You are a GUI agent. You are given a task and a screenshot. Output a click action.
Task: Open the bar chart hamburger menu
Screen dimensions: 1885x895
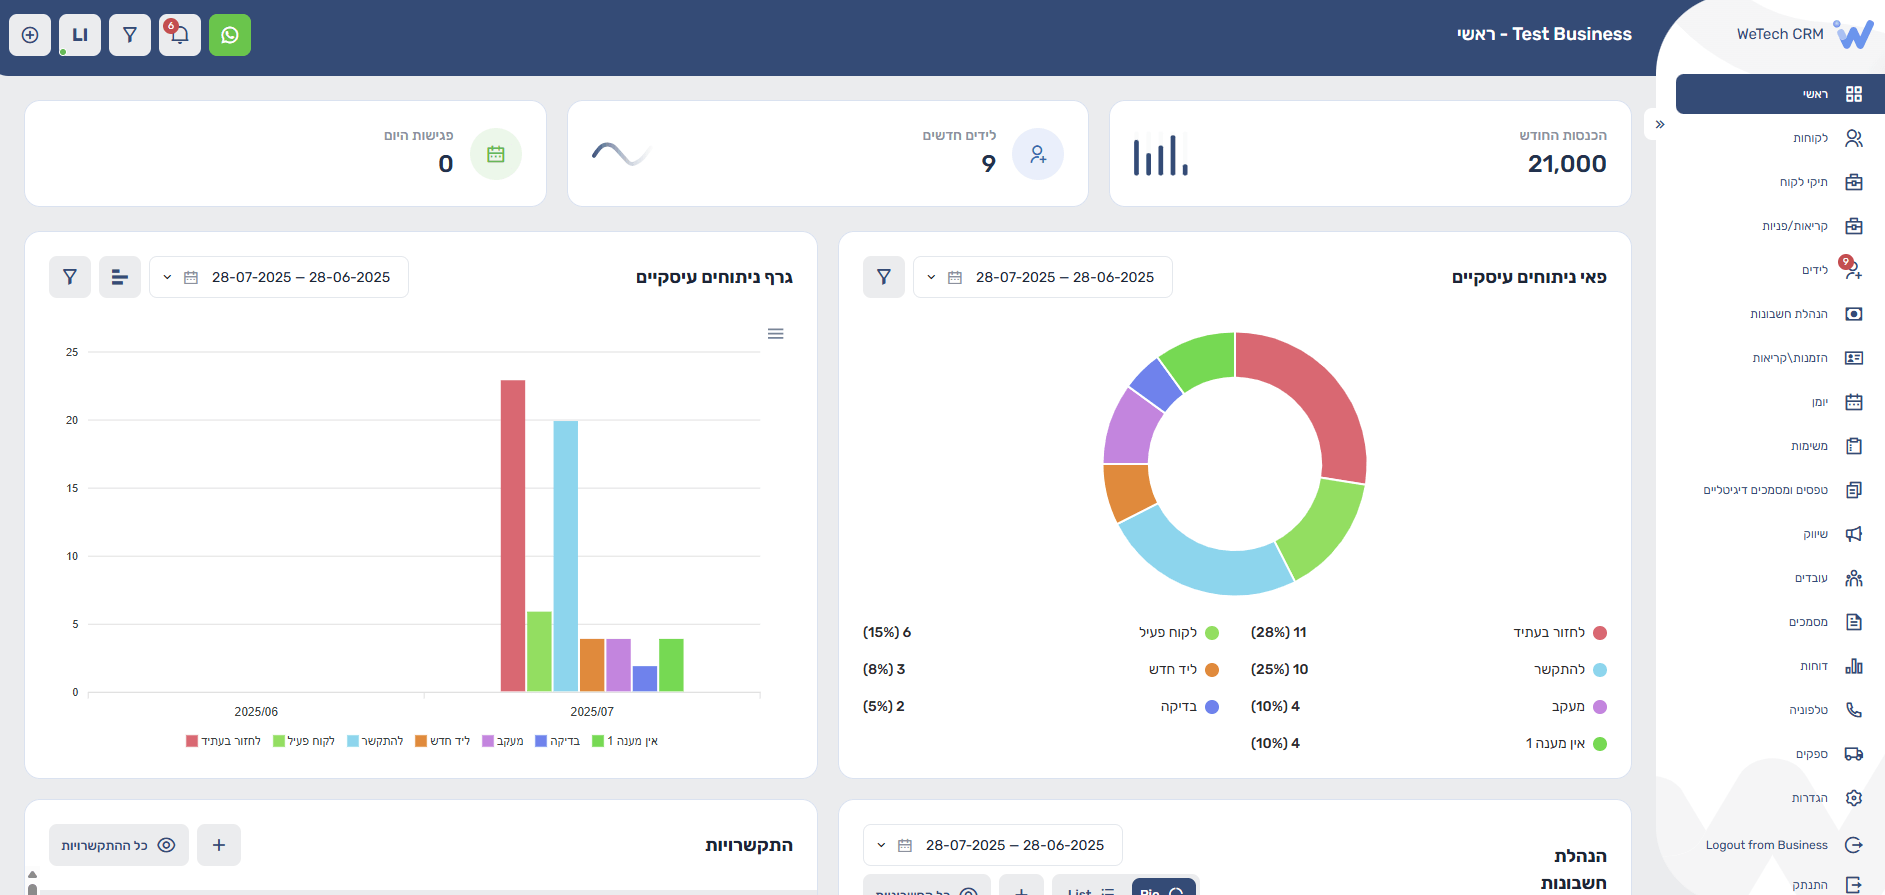tap(775, 334)
